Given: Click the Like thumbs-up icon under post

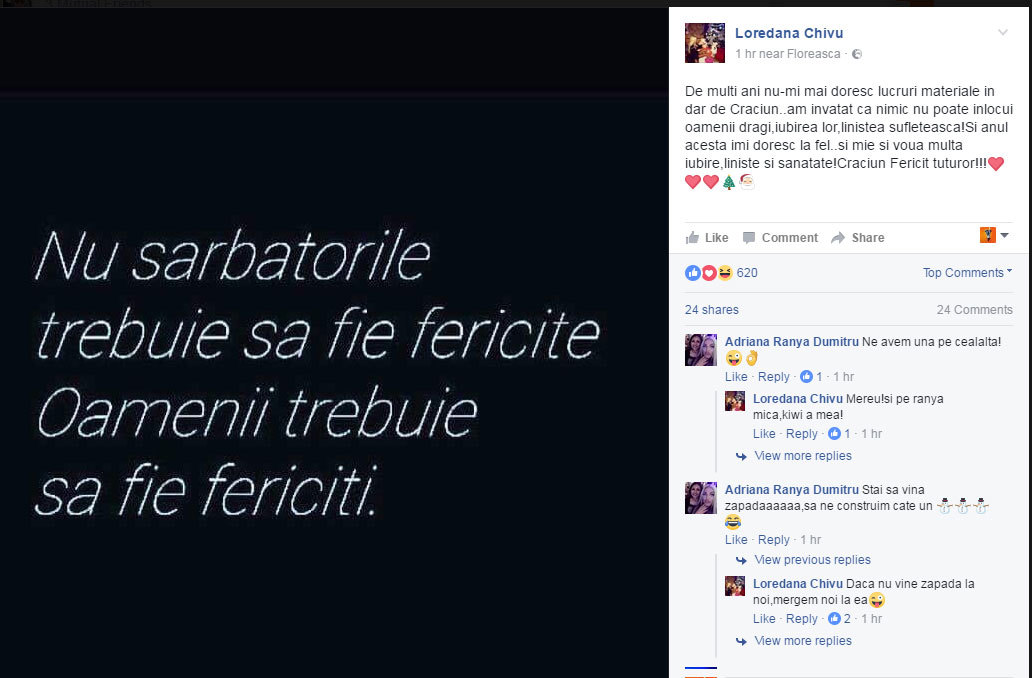Looking at the screenshot, I should click(692, 238).
